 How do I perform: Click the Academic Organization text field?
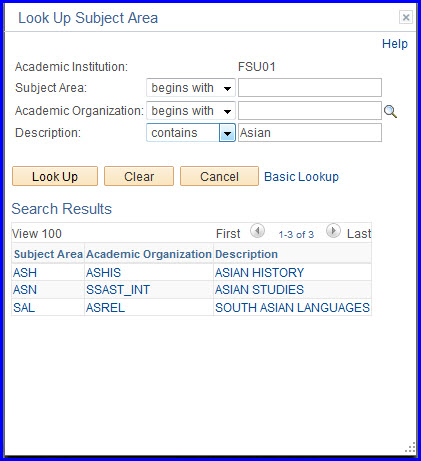(310, 111)
